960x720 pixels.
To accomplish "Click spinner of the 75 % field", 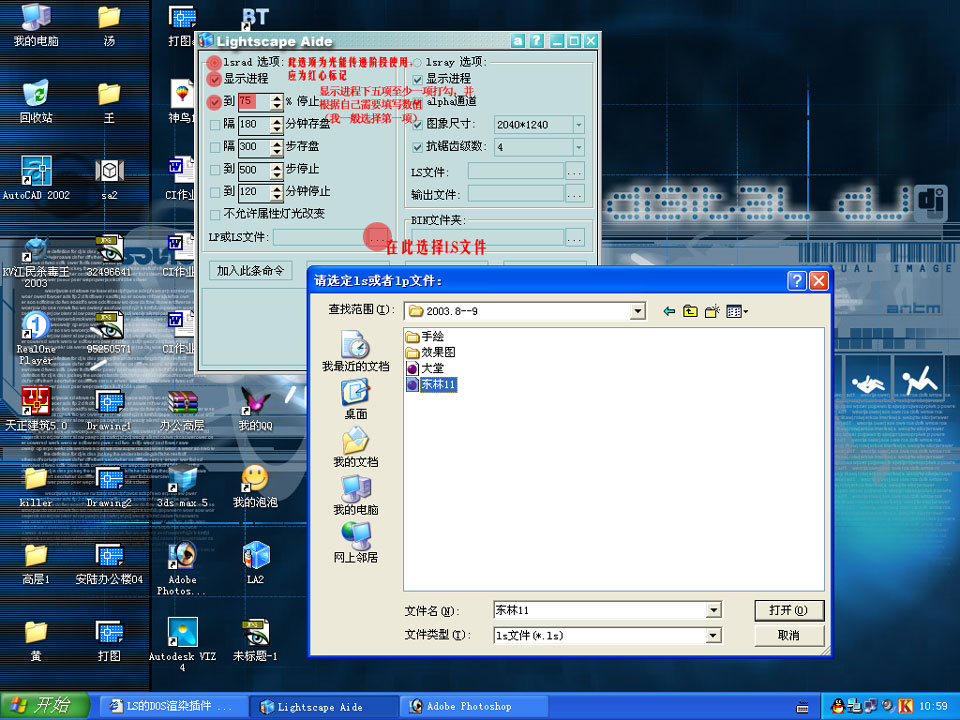I will [x=277, y=102].
